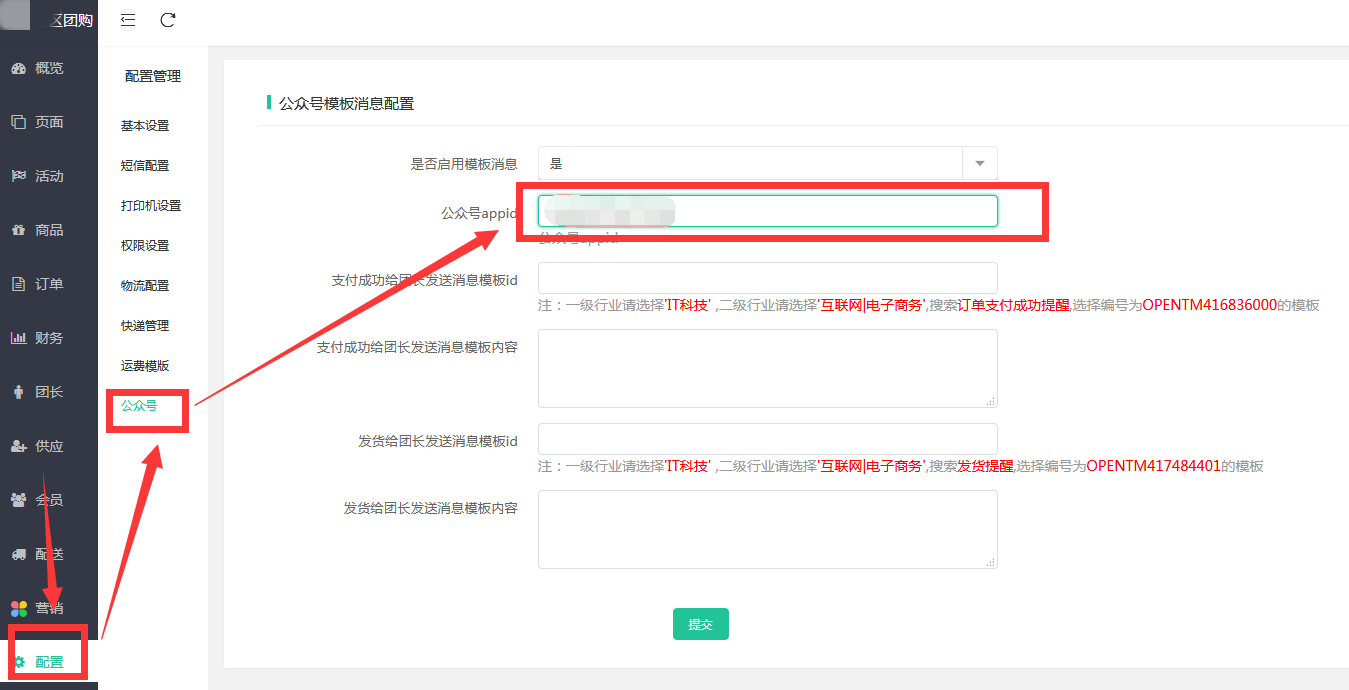
Task: Focus 发货给团长发送消息模板id input
Action: click(x=767, y=439)
